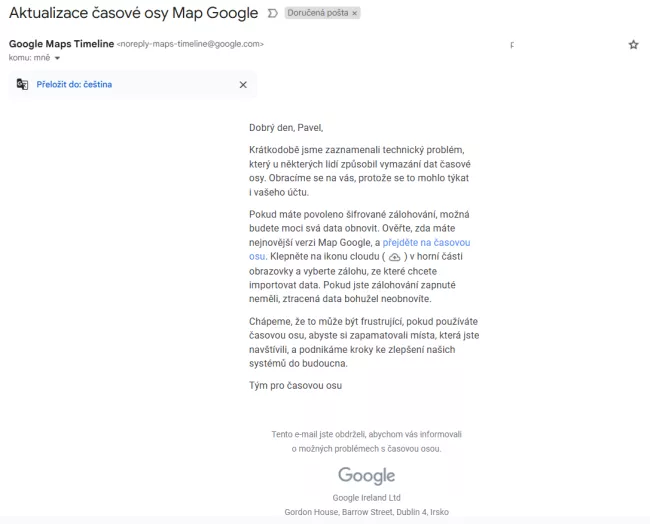Click the importance marker next to subject

click(x=274, y=14)
